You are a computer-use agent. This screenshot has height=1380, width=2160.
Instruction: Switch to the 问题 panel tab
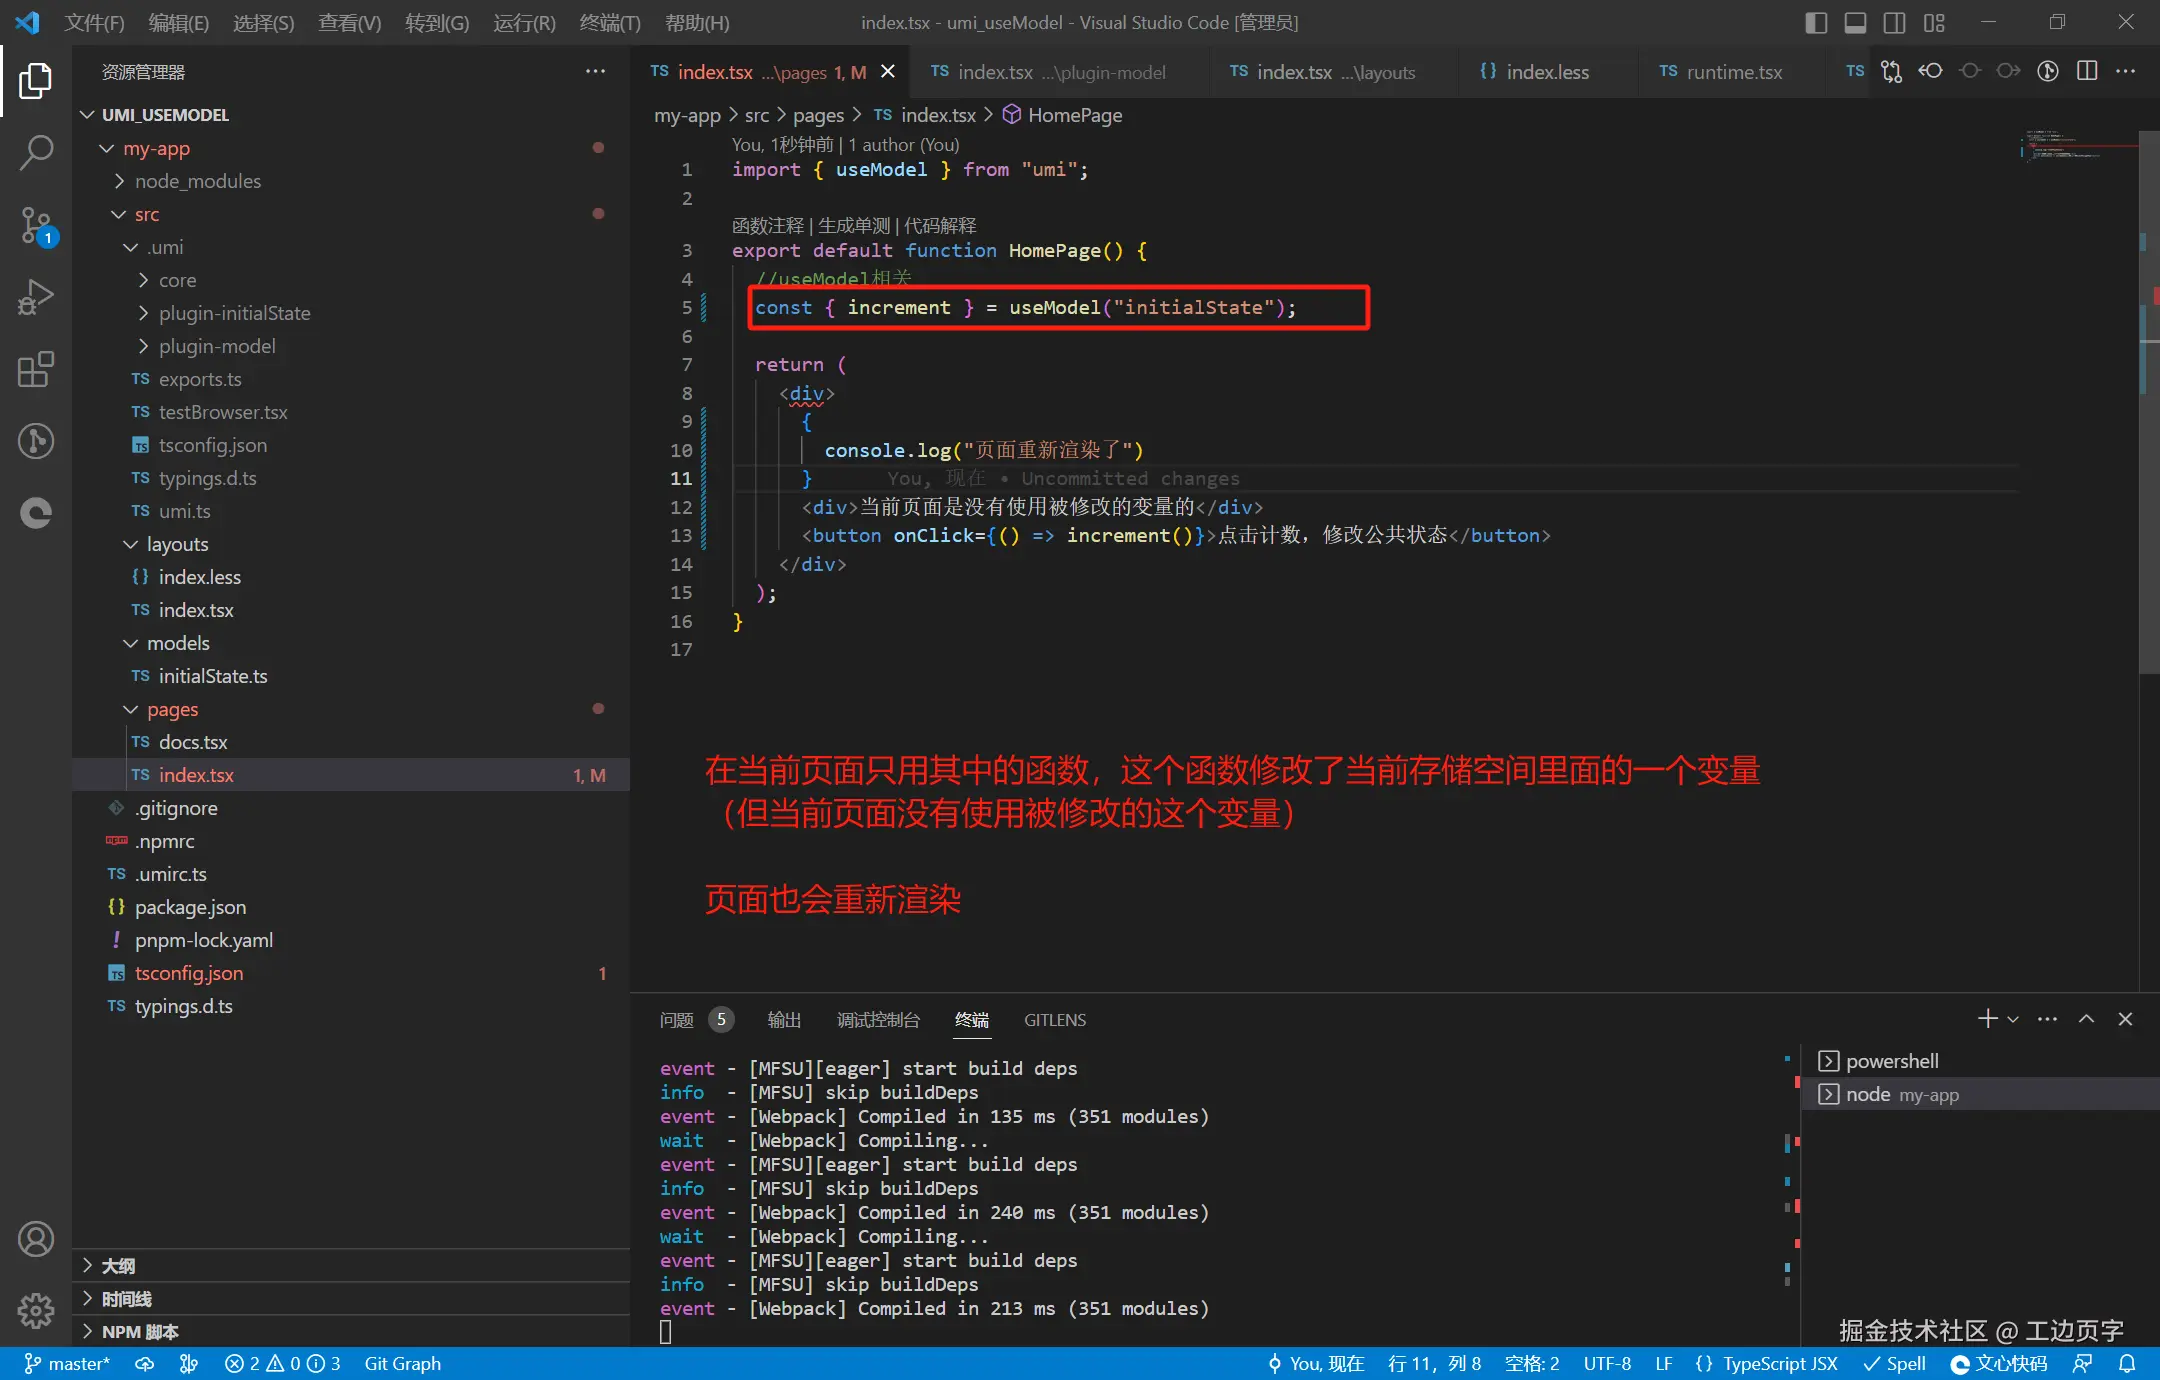point(677,1019)
